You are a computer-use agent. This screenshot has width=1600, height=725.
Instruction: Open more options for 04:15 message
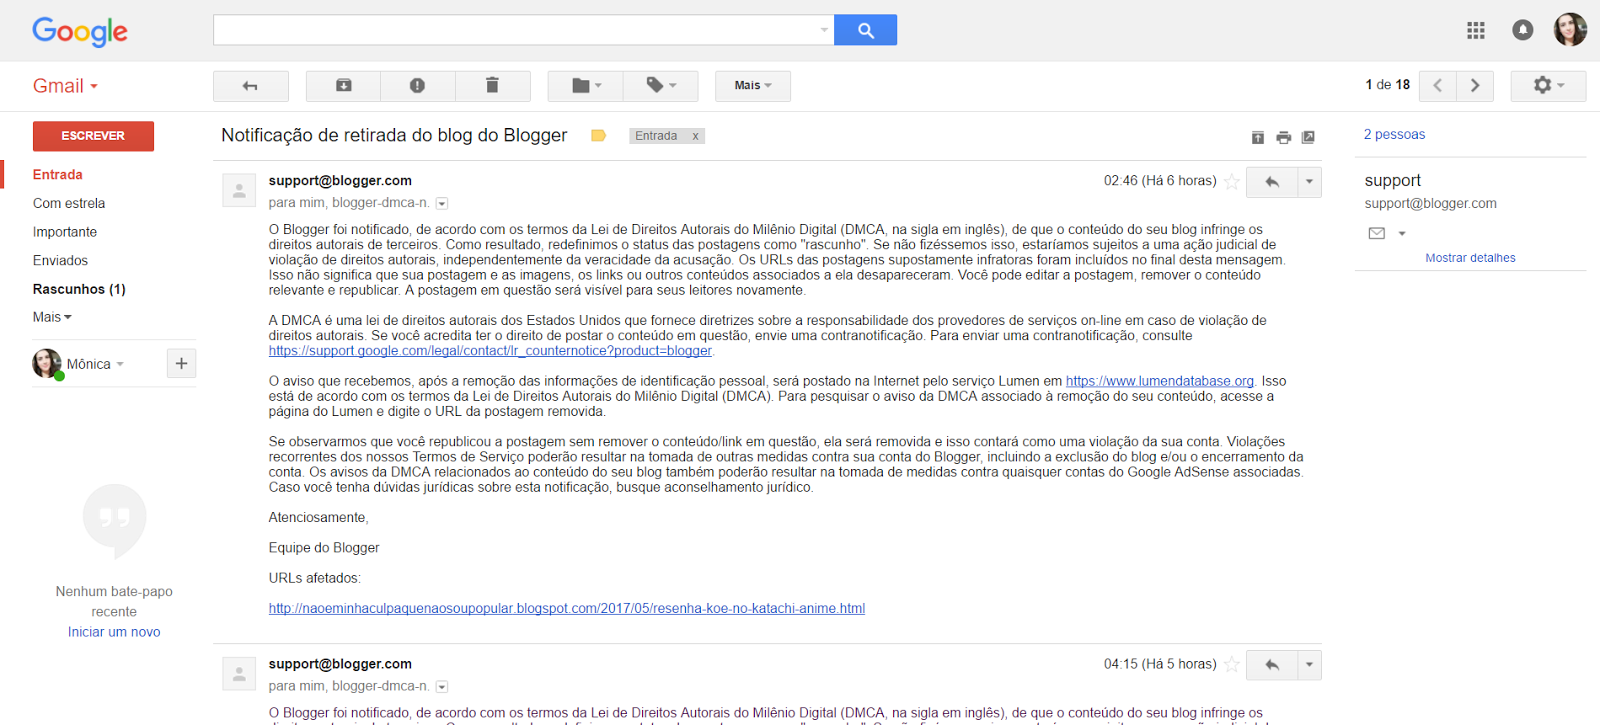pos(1309,665)
